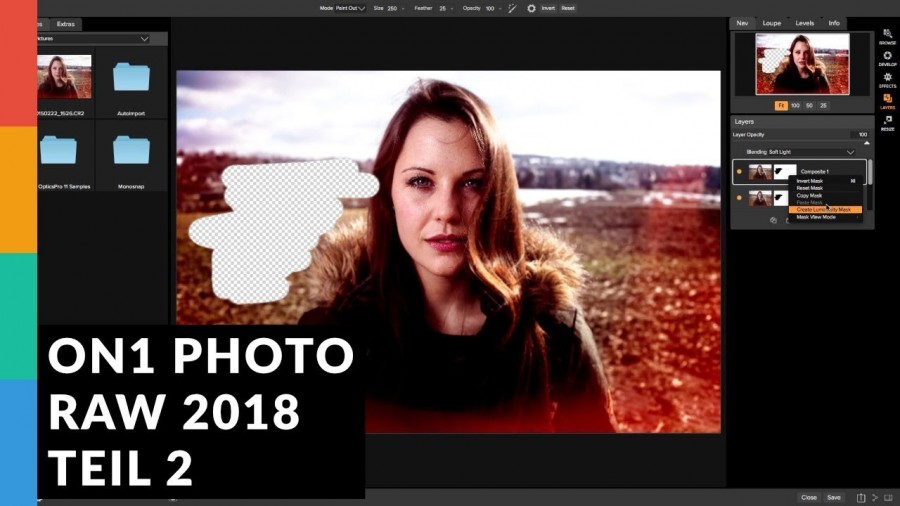Viewport: 900px width, 506px height.
Task: Adjust the Layer Opacity slider handle
Action: [x=867, y=143]
